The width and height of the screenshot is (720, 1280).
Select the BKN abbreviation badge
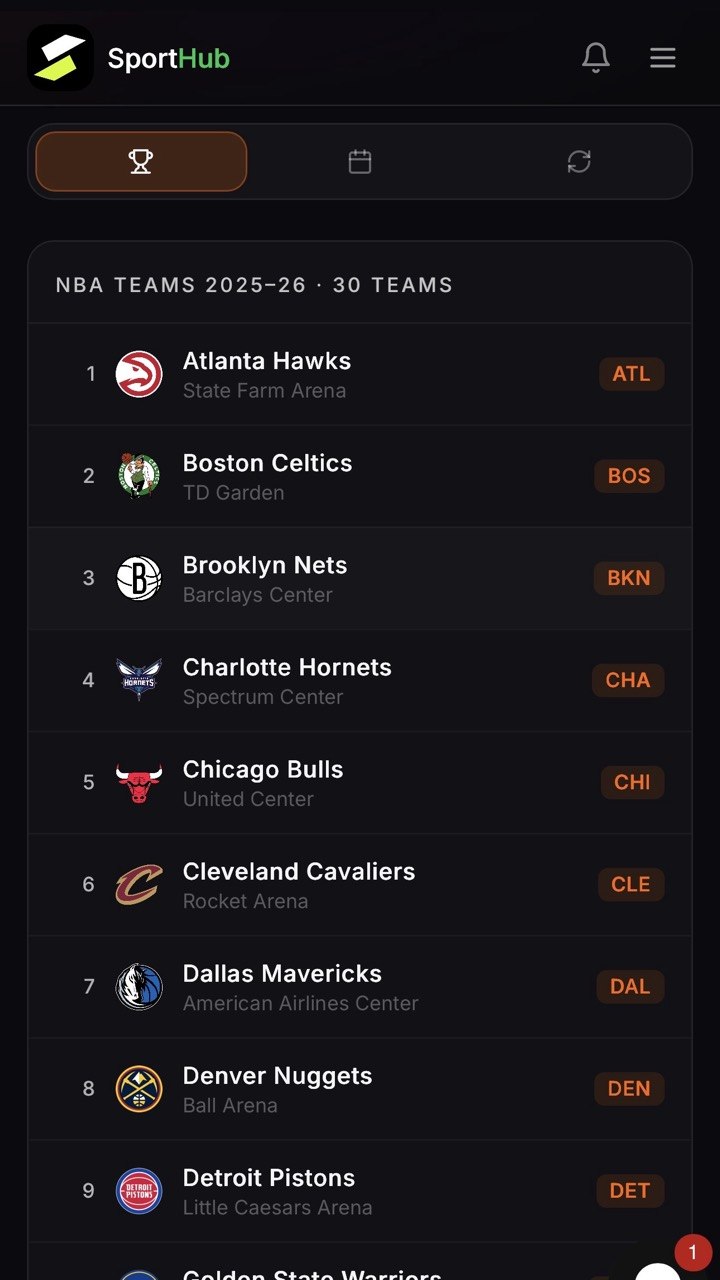[629, 578]
